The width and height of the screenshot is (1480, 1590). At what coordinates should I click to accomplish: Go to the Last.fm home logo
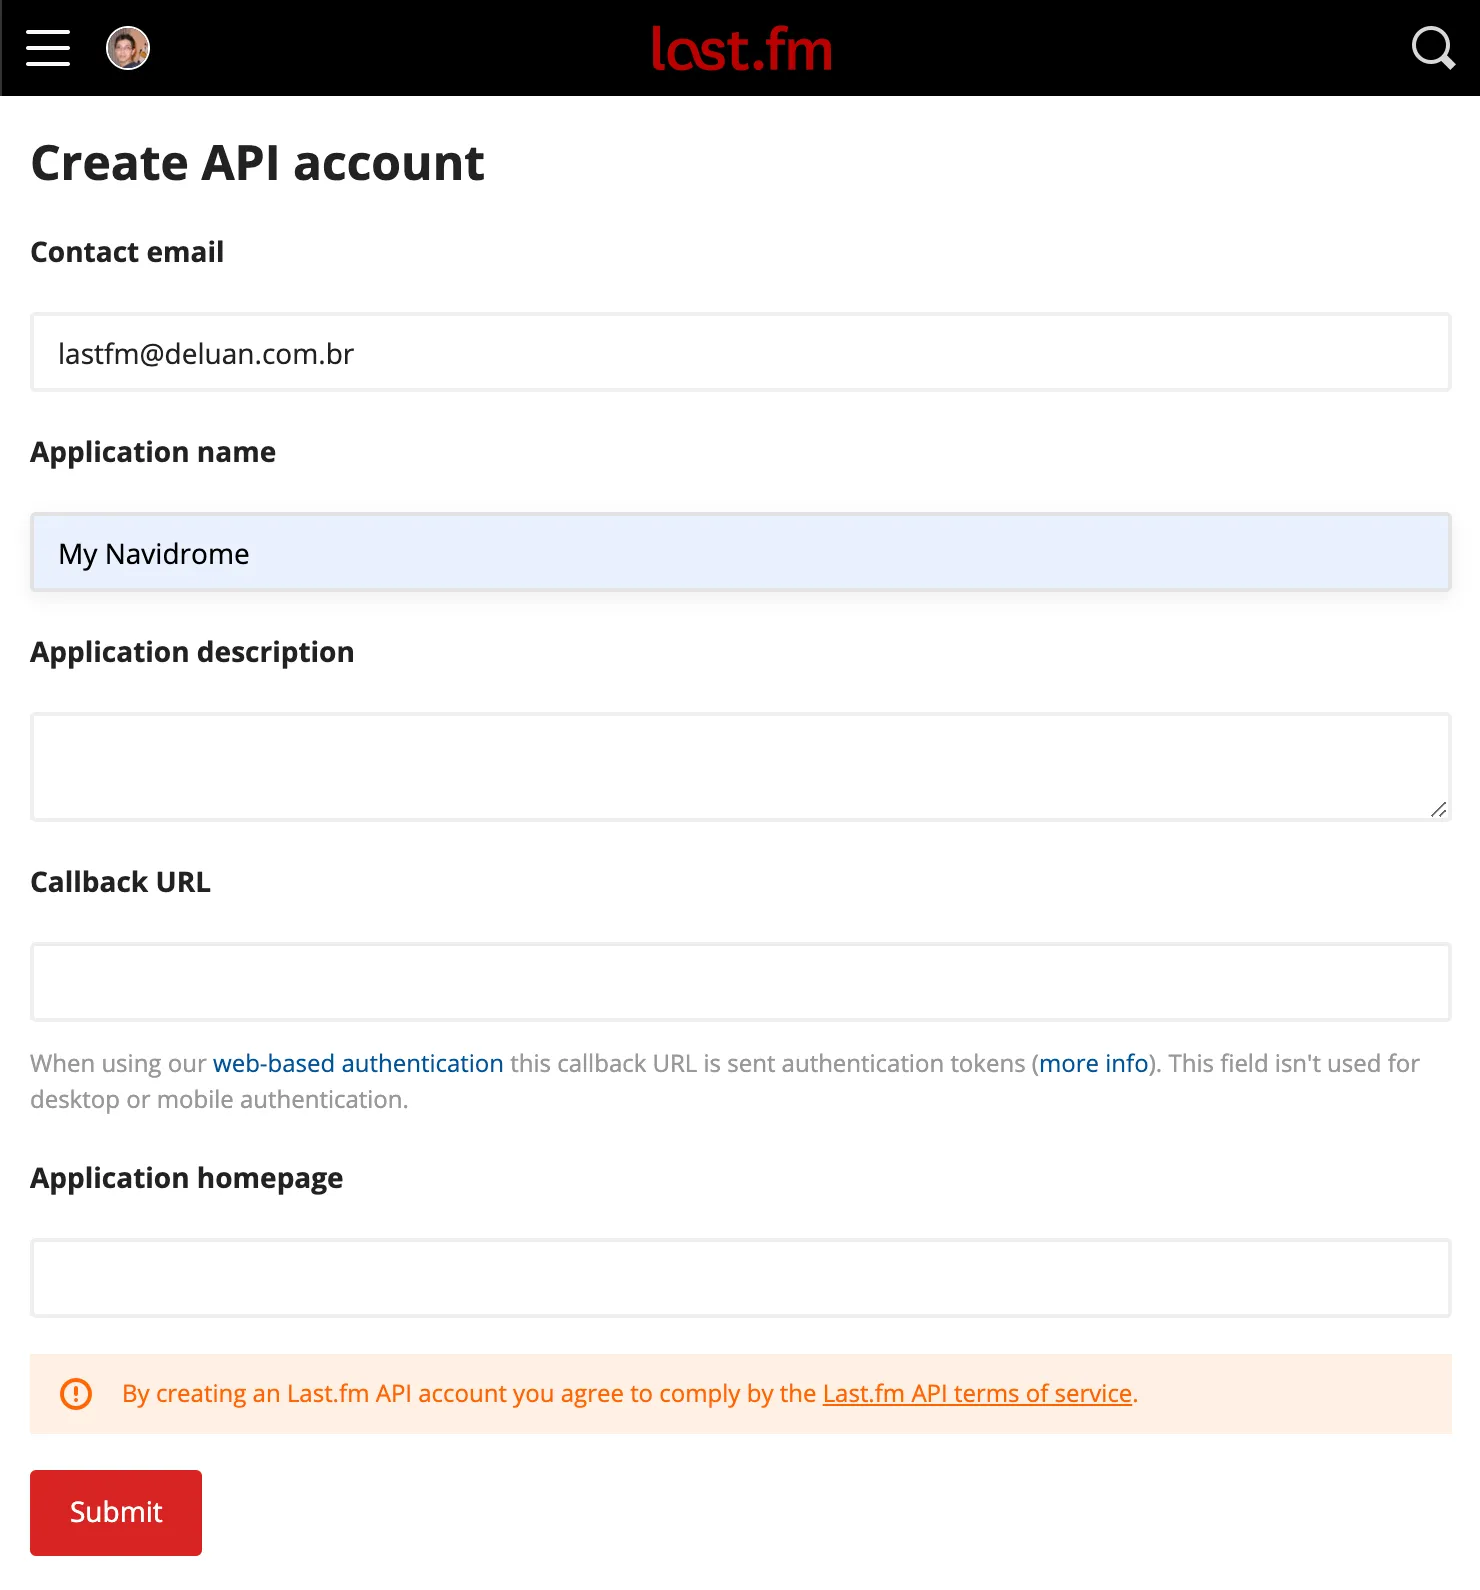tap(741, 49)
